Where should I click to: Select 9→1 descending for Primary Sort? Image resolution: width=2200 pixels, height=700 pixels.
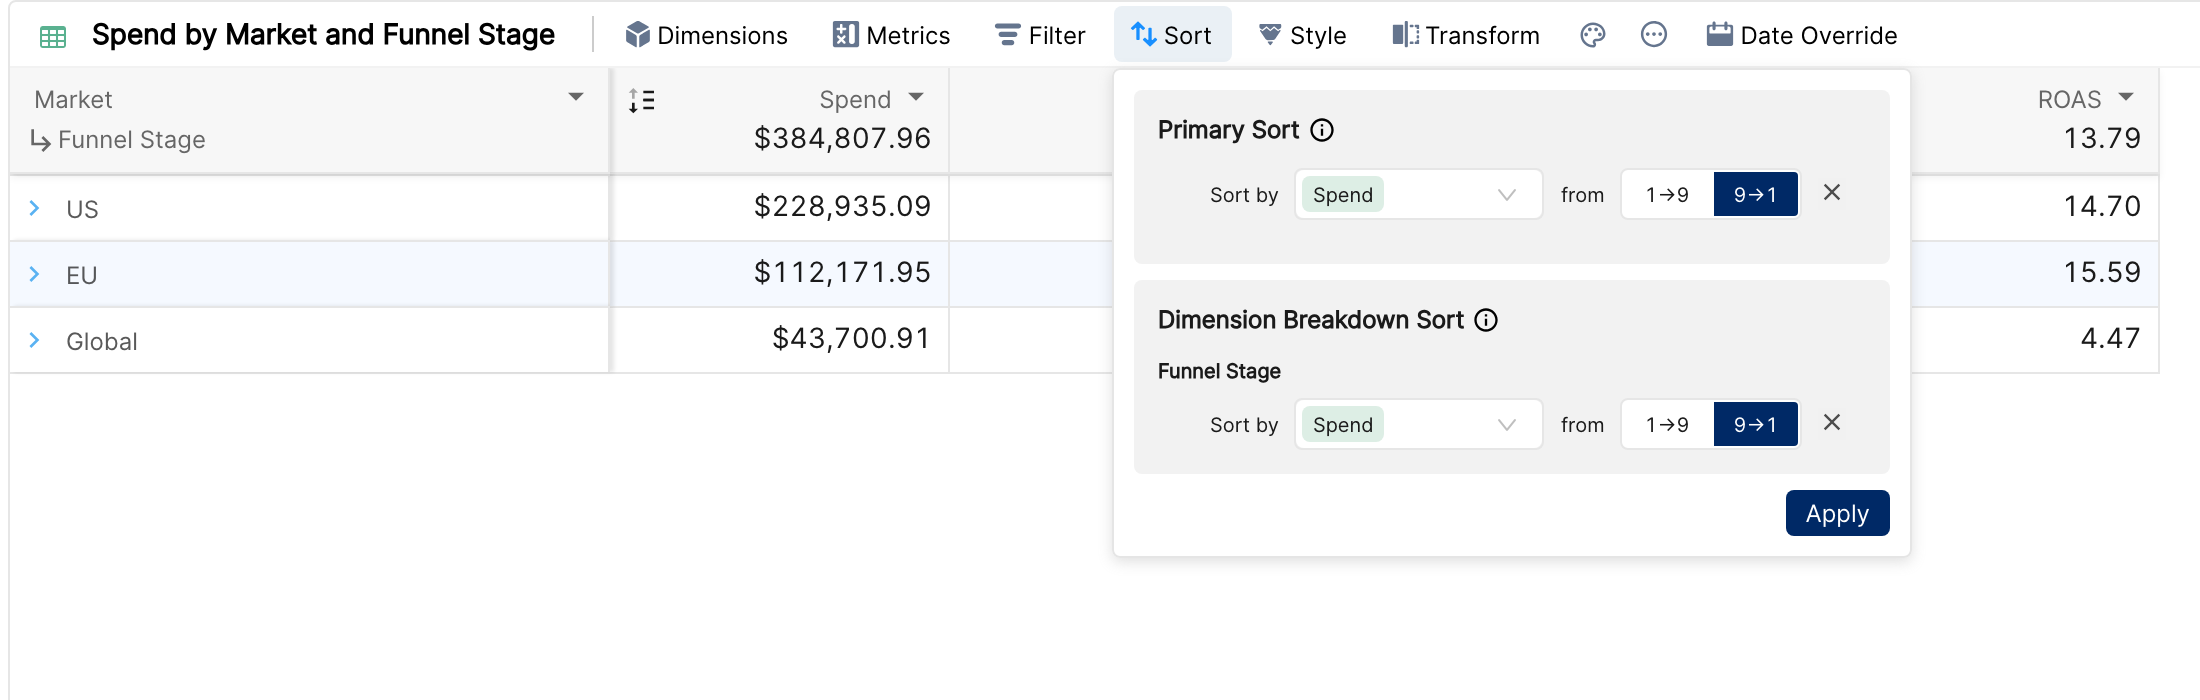pyautogui.click(x=1756, y=194)
